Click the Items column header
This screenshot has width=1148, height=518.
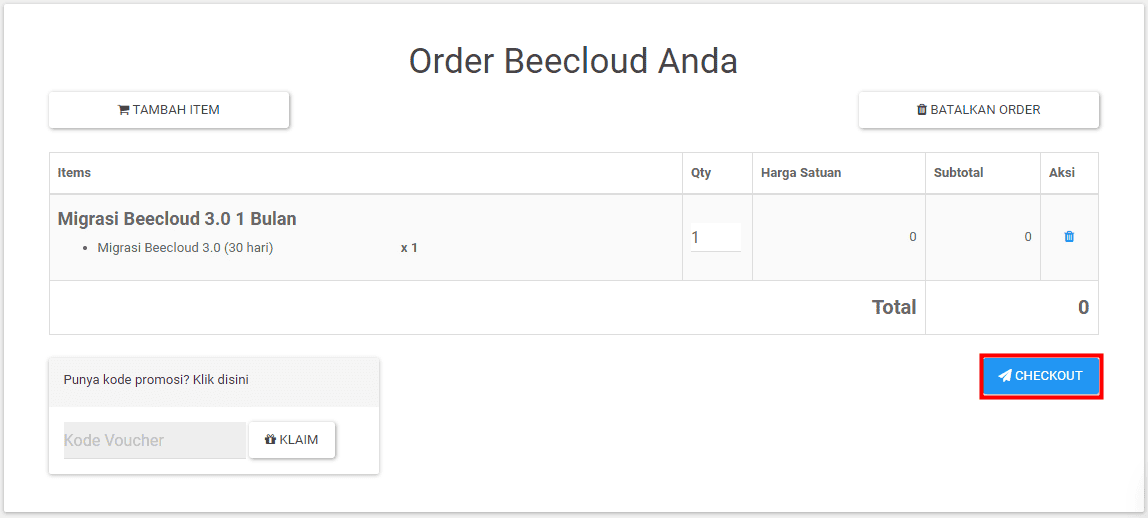tap(74, 173)
